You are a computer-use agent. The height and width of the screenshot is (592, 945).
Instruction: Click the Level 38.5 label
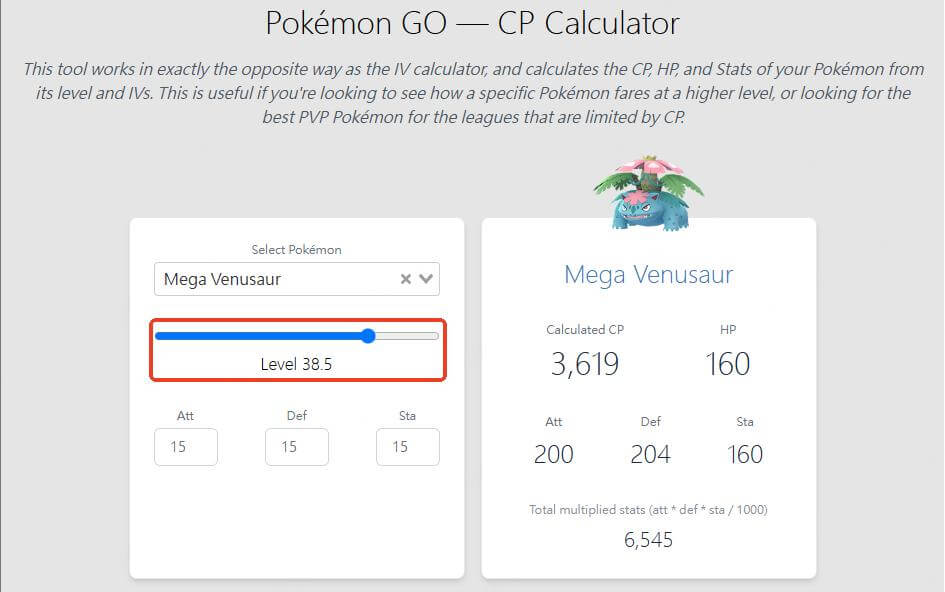click(296, 364)
